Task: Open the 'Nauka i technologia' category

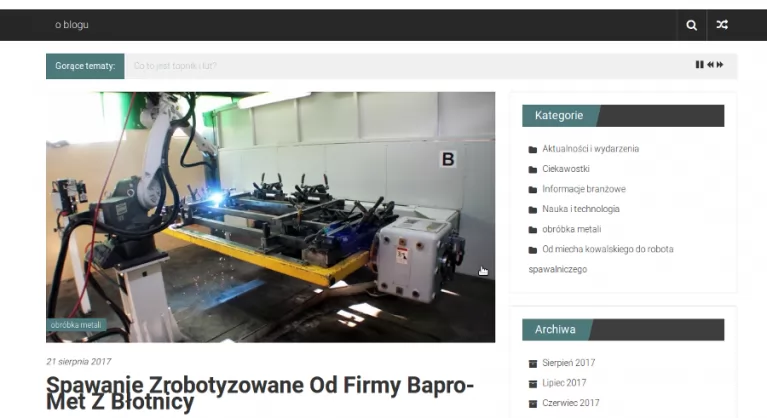Action: click(581, 209)
